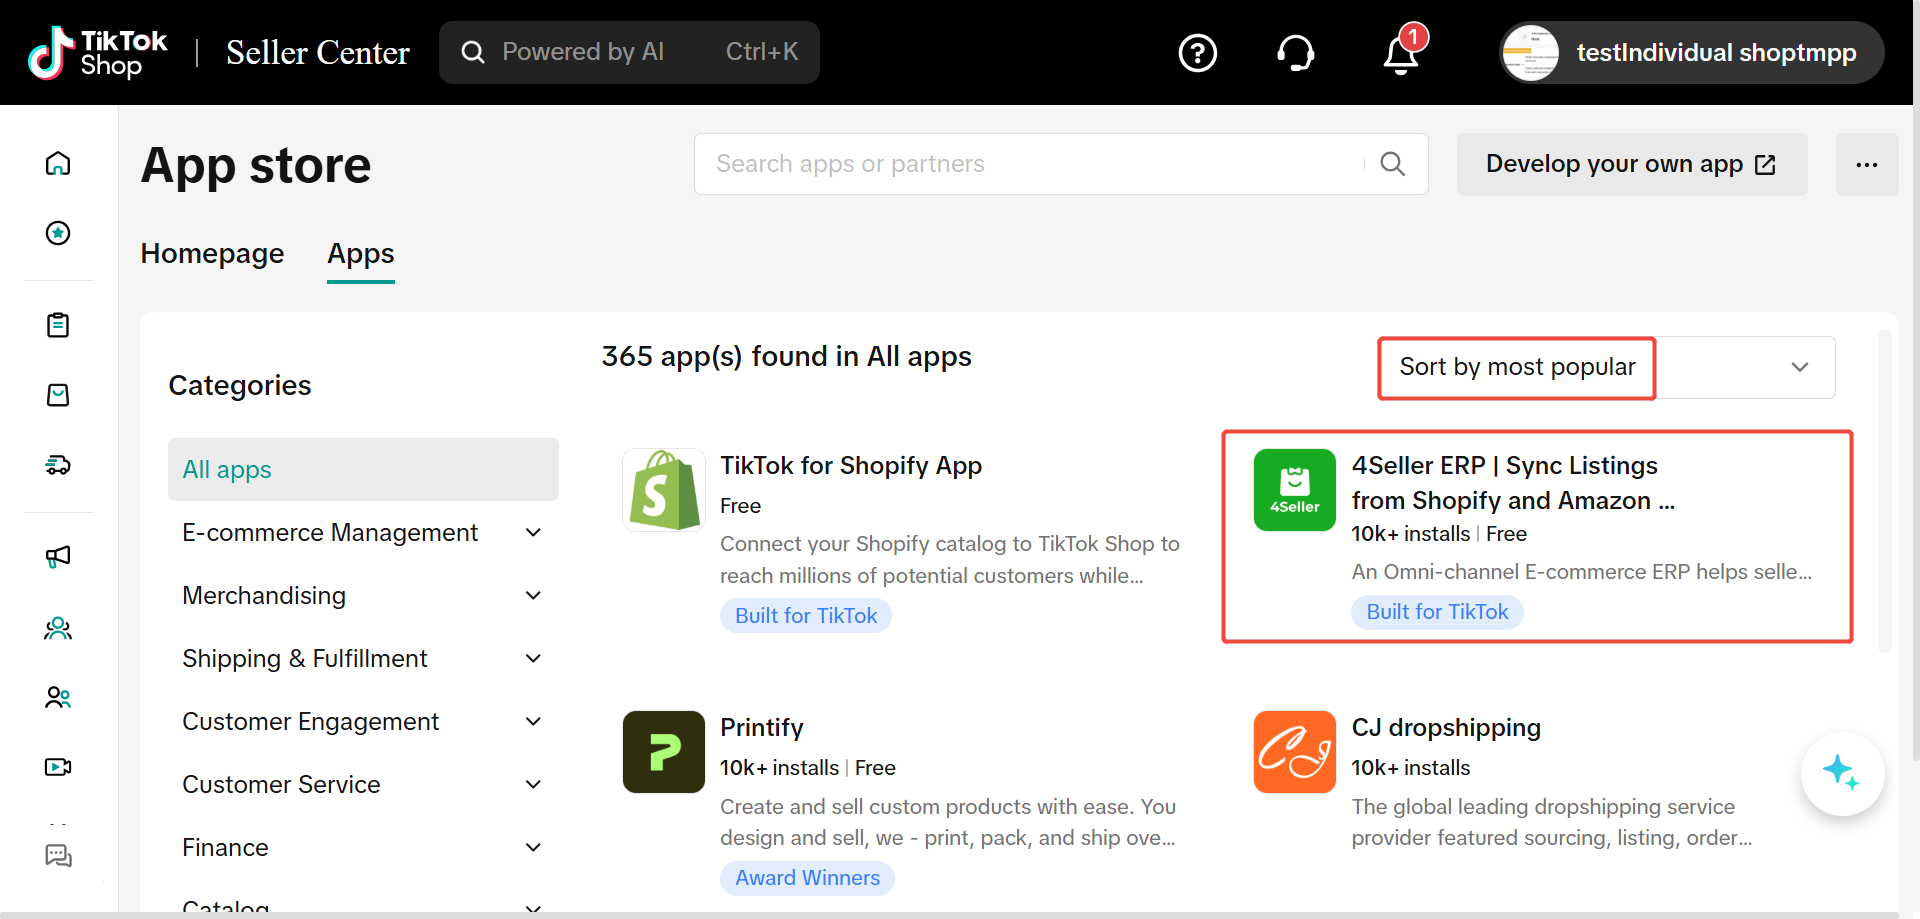Collapse the Shipping & Fulfillment chevron
Viewport: 1920px width, 919px height.
pos(534,658)
